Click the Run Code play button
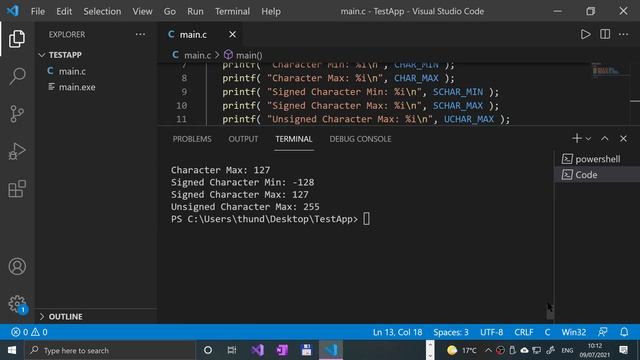 coord(585,34)
